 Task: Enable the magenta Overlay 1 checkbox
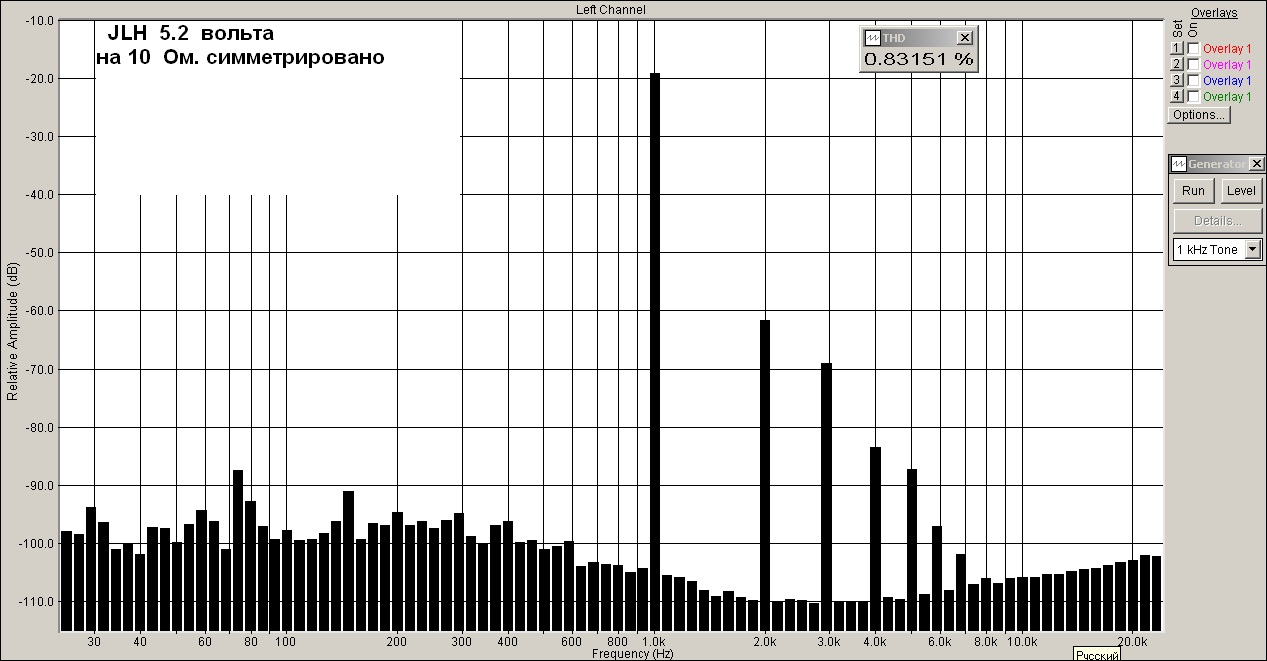click(x=1193, y=65)
